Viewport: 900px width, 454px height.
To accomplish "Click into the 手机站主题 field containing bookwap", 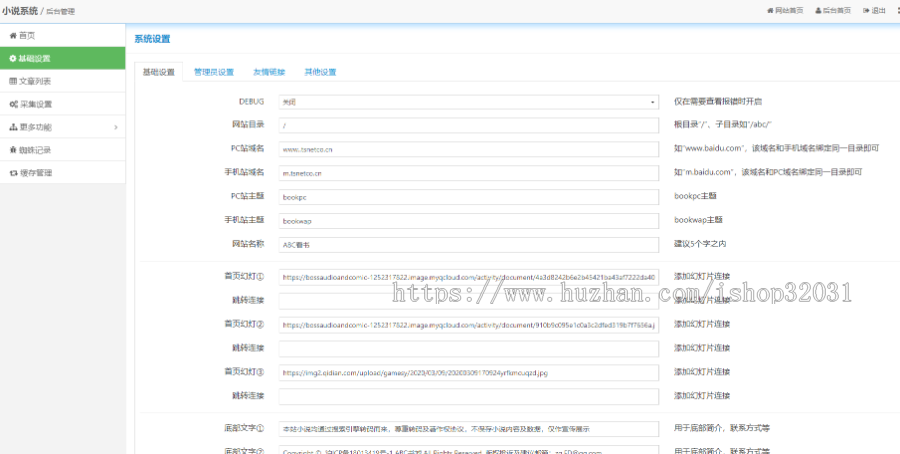I will (468, 221).
